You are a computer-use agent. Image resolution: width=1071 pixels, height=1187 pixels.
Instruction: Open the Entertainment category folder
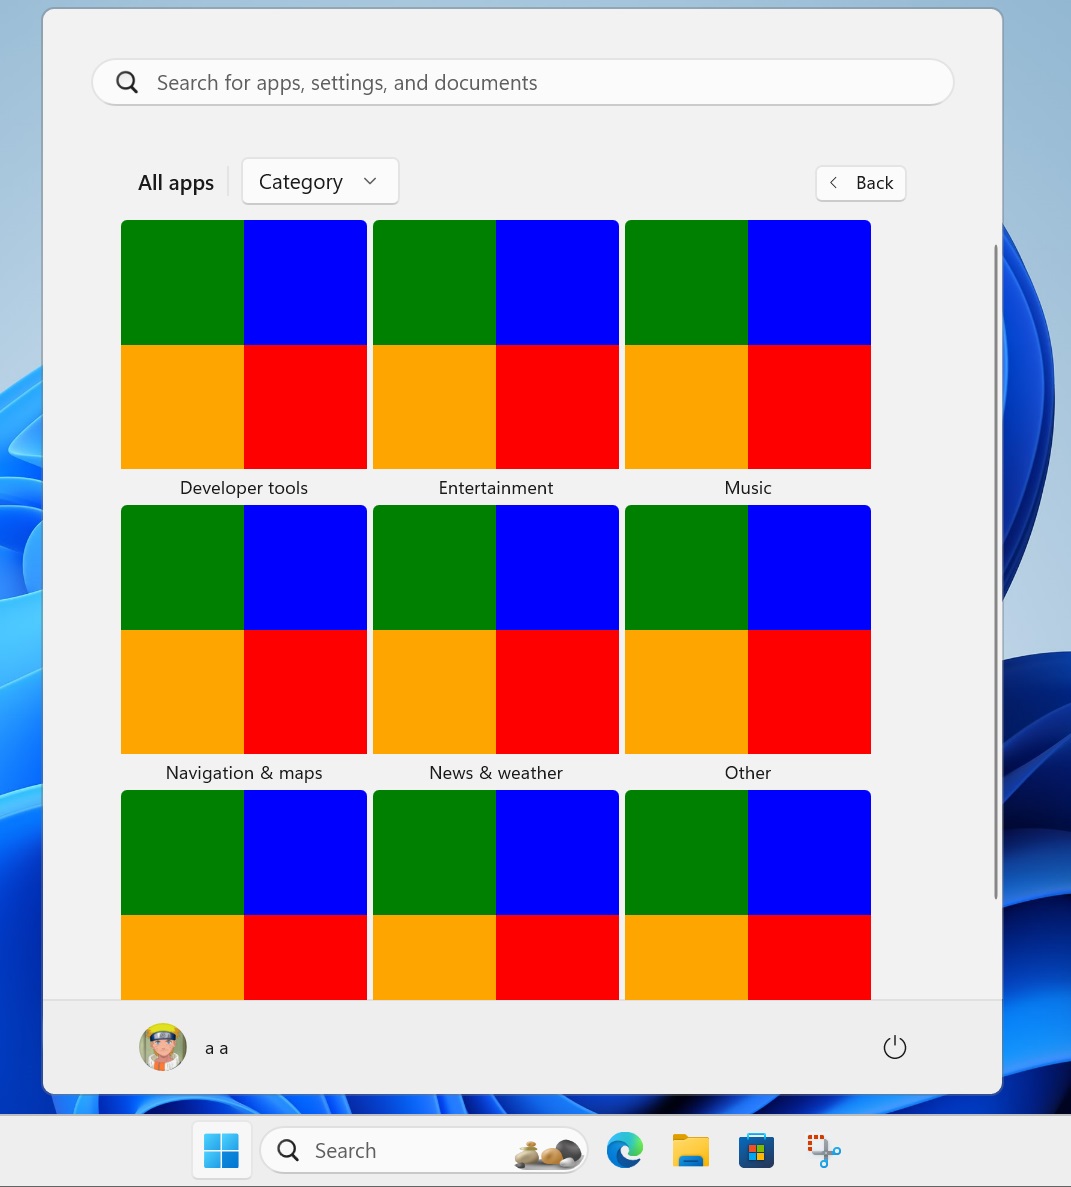495,344
